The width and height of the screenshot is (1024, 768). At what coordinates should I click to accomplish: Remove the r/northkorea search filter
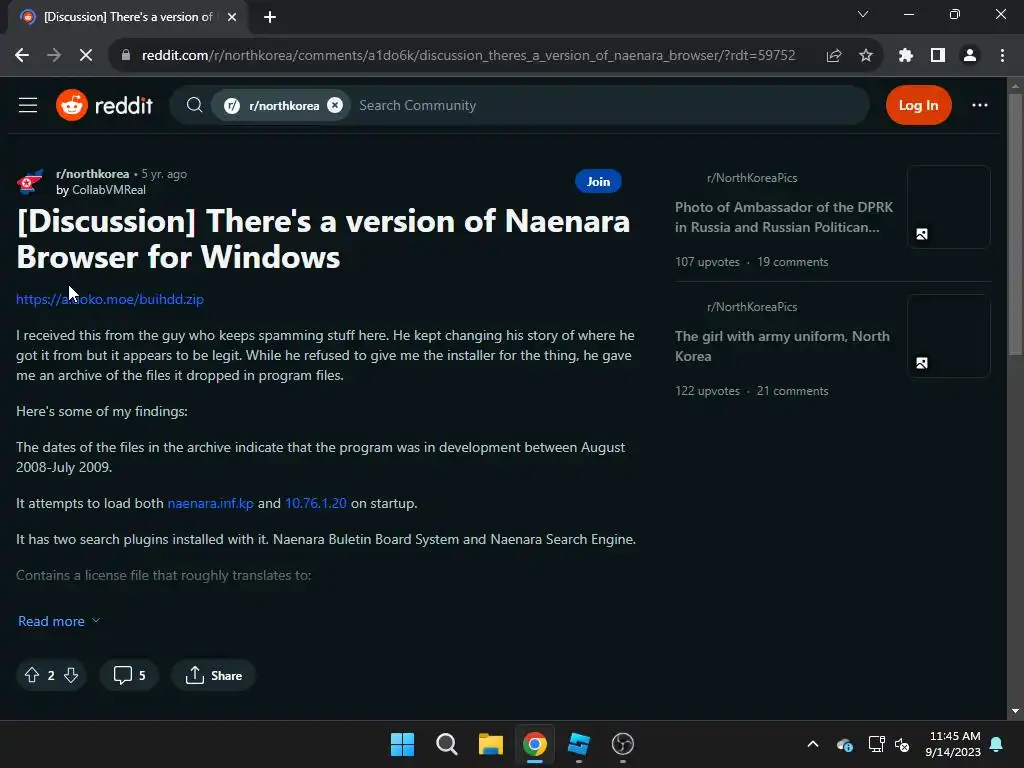335,105
